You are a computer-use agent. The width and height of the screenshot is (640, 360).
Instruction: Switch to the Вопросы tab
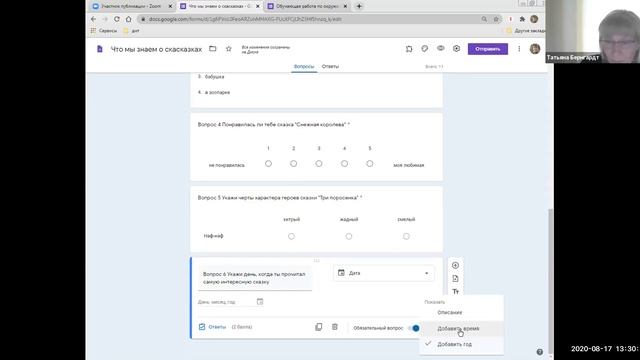304,67
